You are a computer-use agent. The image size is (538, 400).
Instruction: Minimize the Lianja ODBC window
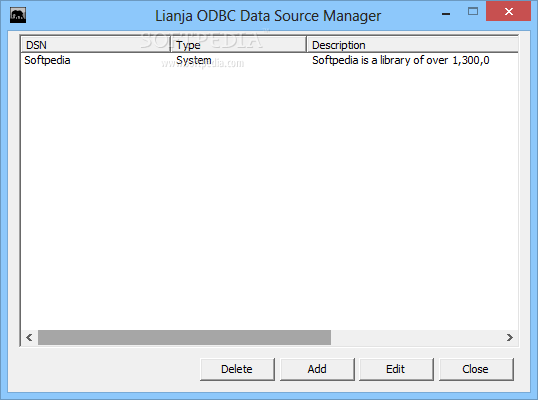(x=446, y=14)
